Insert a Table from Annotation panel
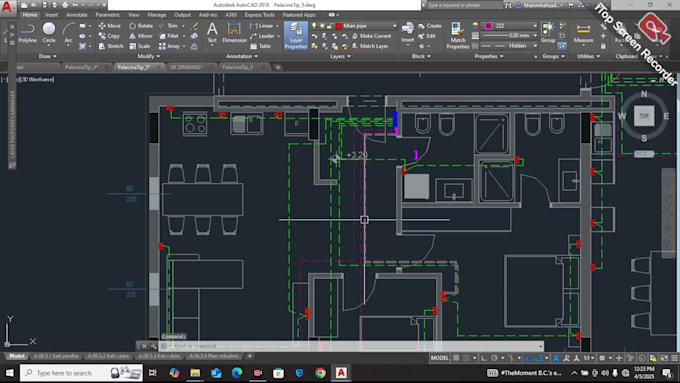Screen dimensions: 680x383 pyautogui.click(x=261, y=46)
